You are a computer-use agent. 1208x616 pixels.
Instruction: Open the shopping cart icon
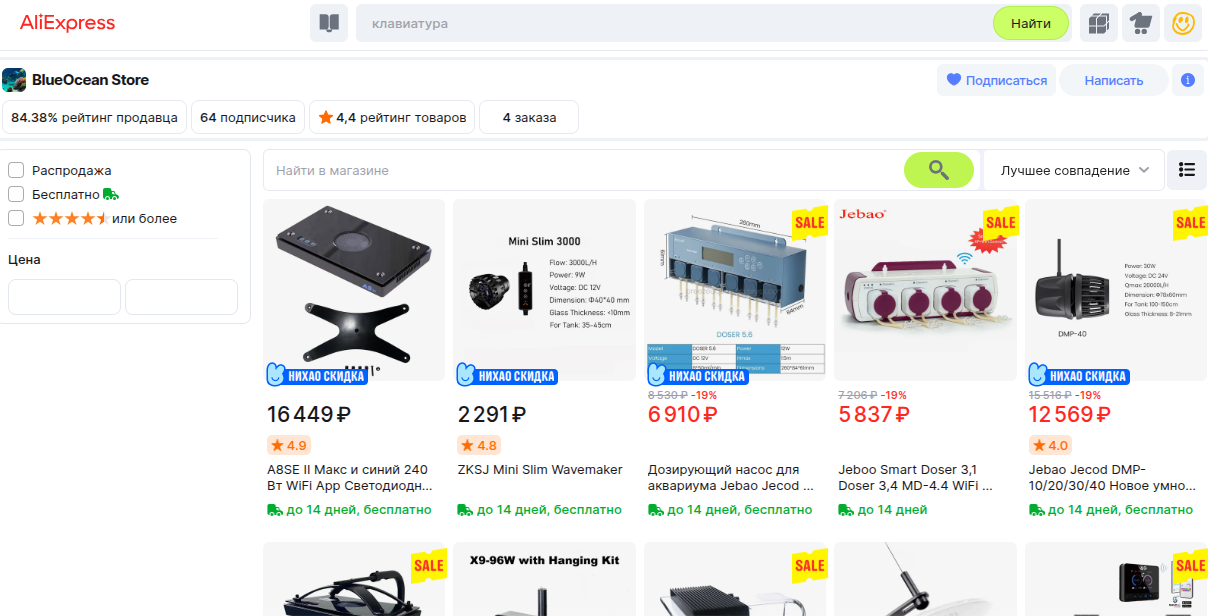pos(1141,23)
